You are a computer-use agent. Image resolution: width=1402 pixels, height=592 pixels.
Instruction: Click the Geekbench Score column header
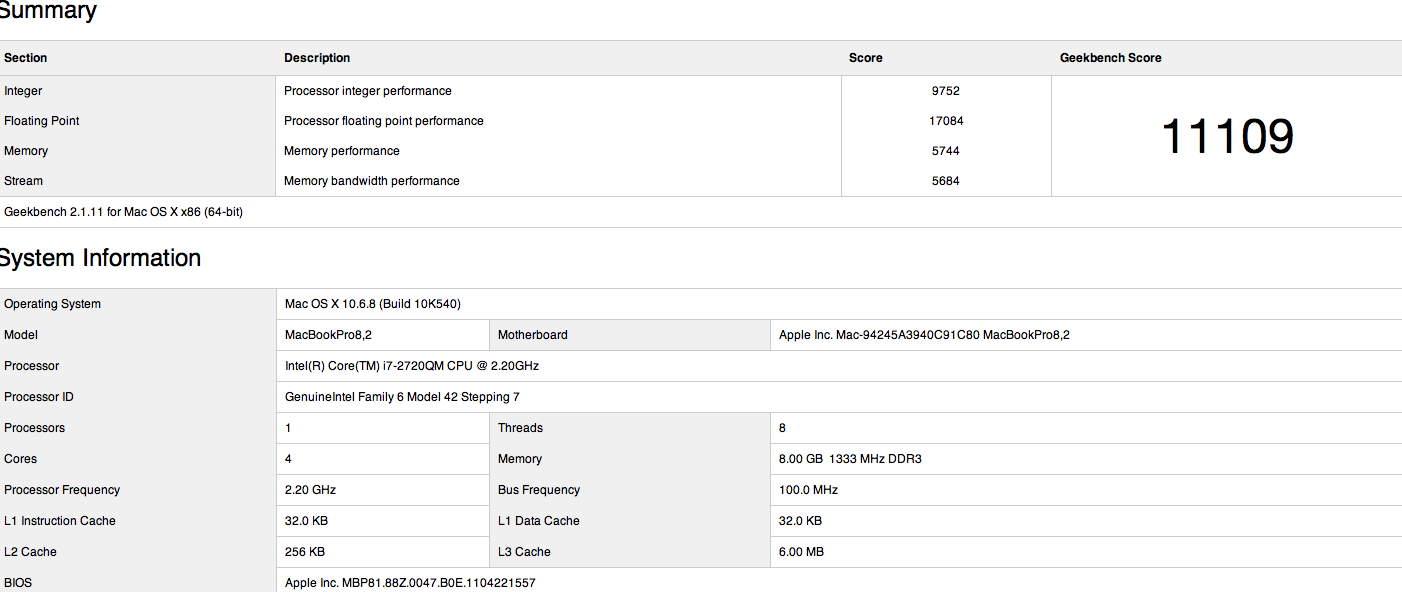(x=1111, y=58)
